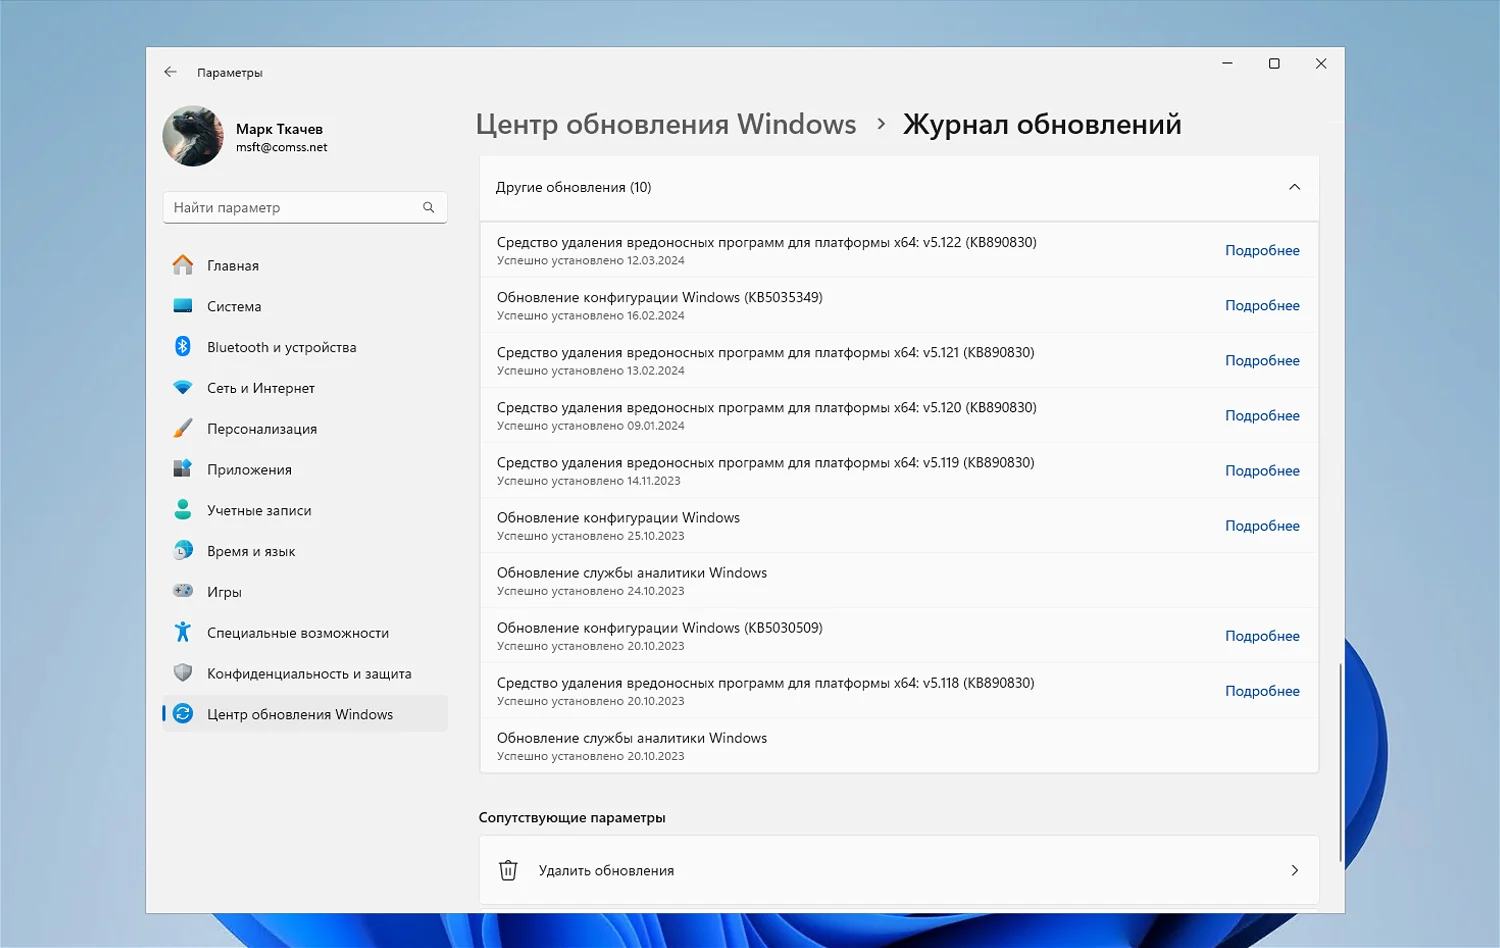Select Сеть и Интернет
This screenshot has height=948, width=1500.
(305, 388)
